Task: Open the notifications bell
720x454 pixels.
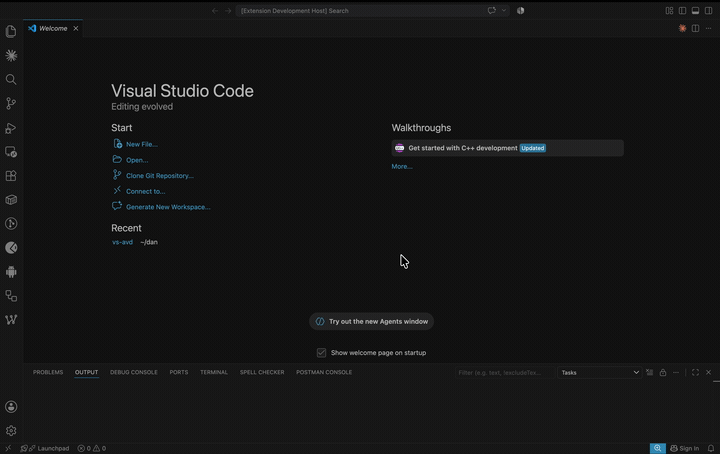Action: pyautogui.click(x=711, y=448)
